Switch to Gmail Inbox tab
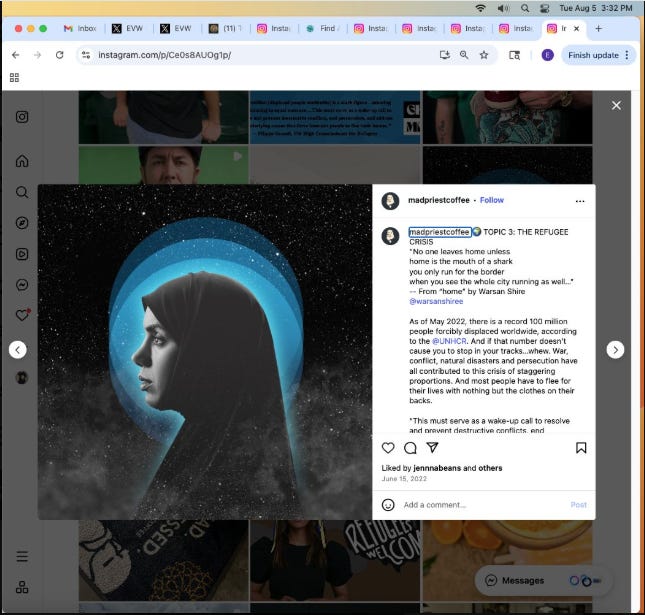 (80, 28)
